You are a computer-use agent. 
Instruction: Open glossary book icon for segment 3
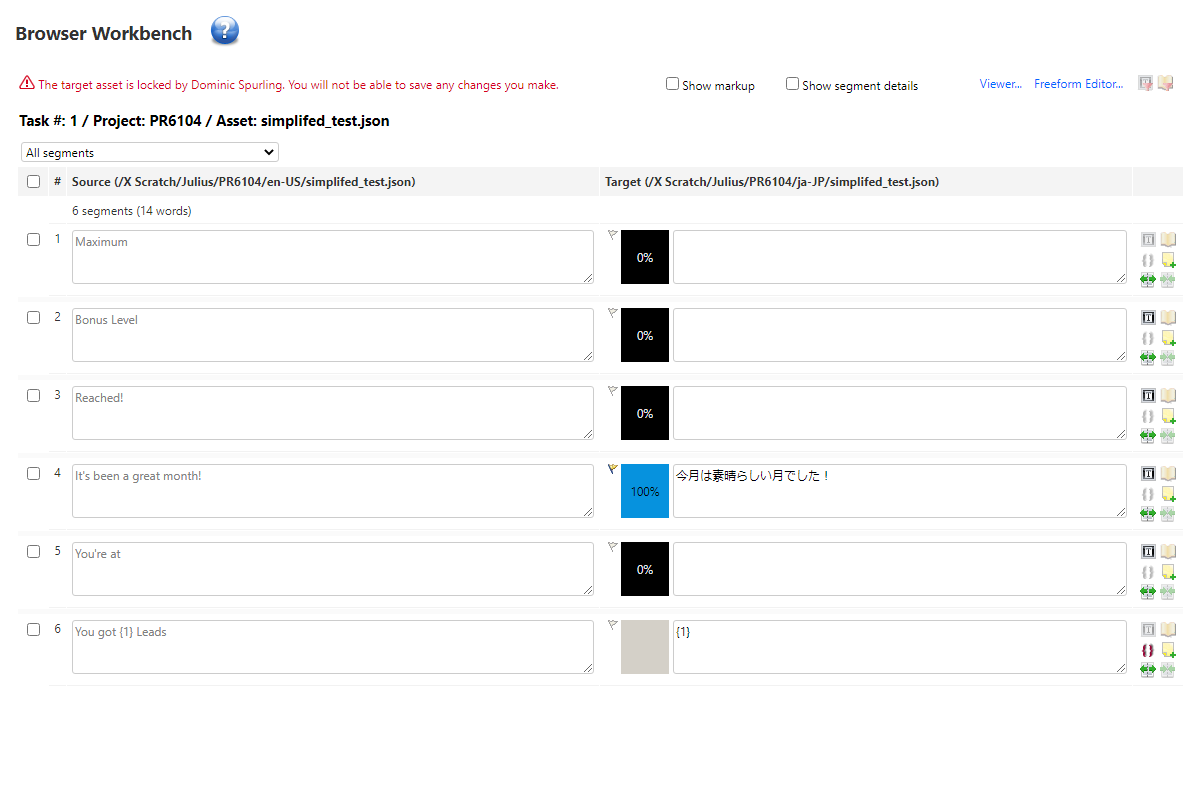(x=1168, y=396)
